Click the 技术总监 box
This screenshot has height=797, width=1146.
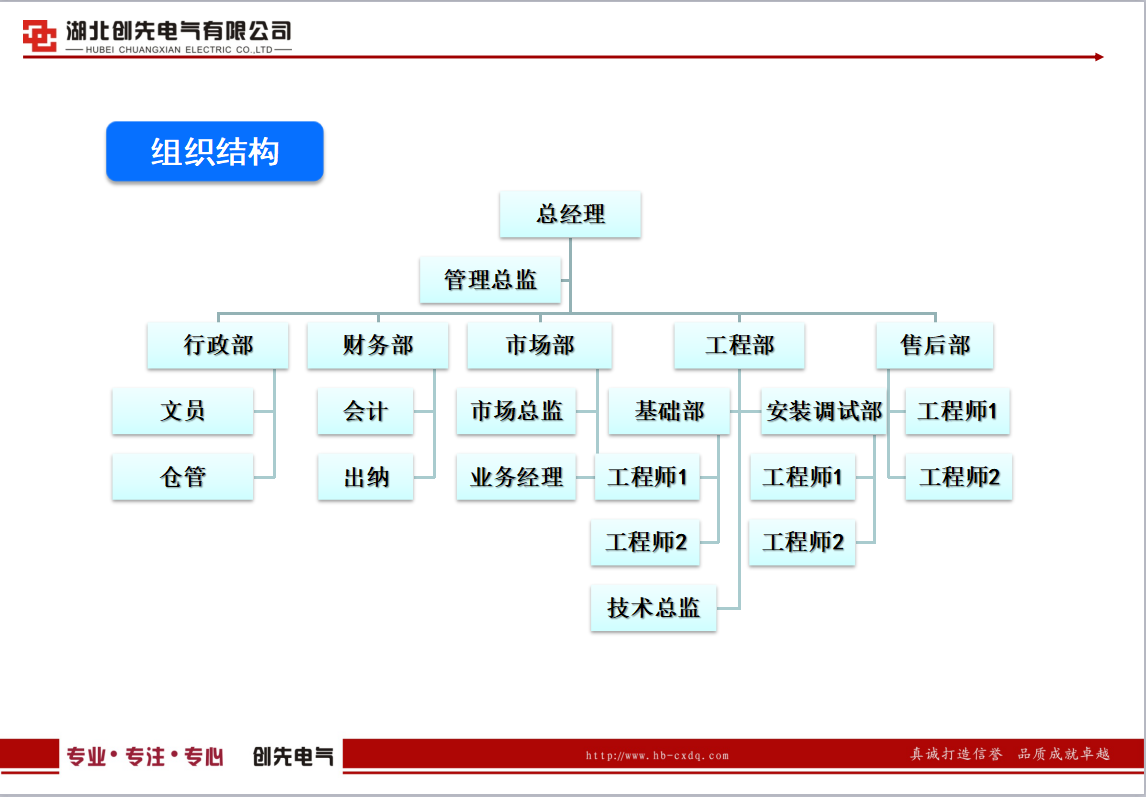pyautogui.click(x=654, y=608)
